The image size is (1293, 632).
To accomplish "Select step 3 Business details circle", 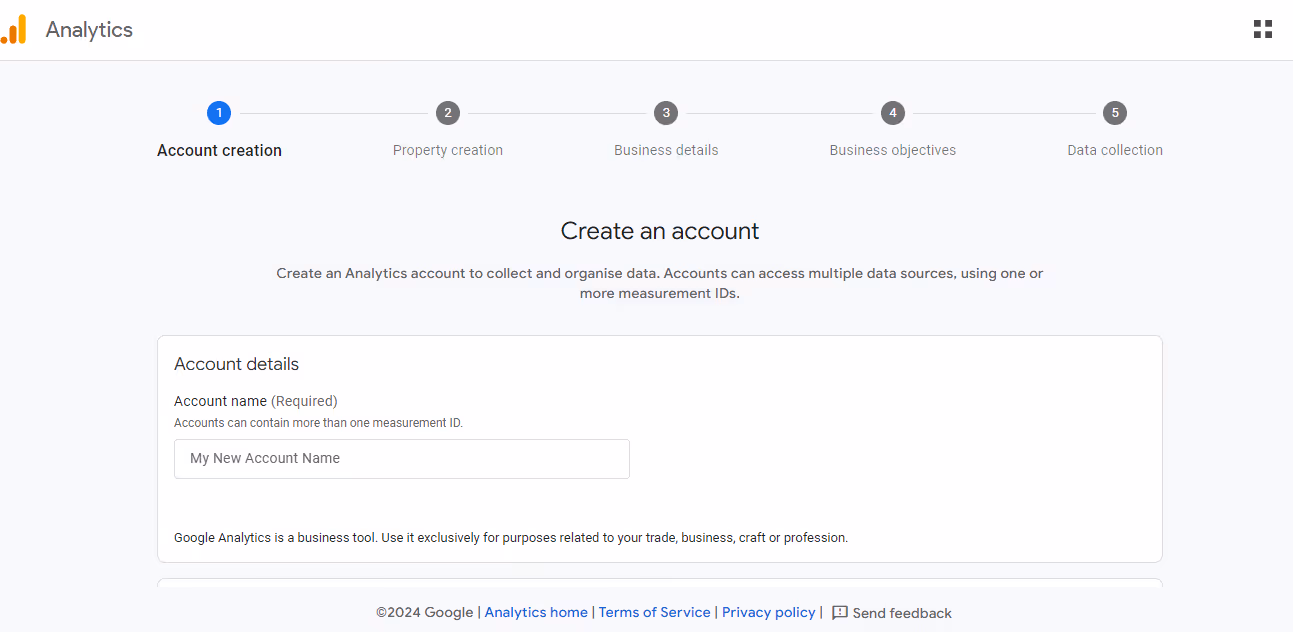I will [666, 113].
